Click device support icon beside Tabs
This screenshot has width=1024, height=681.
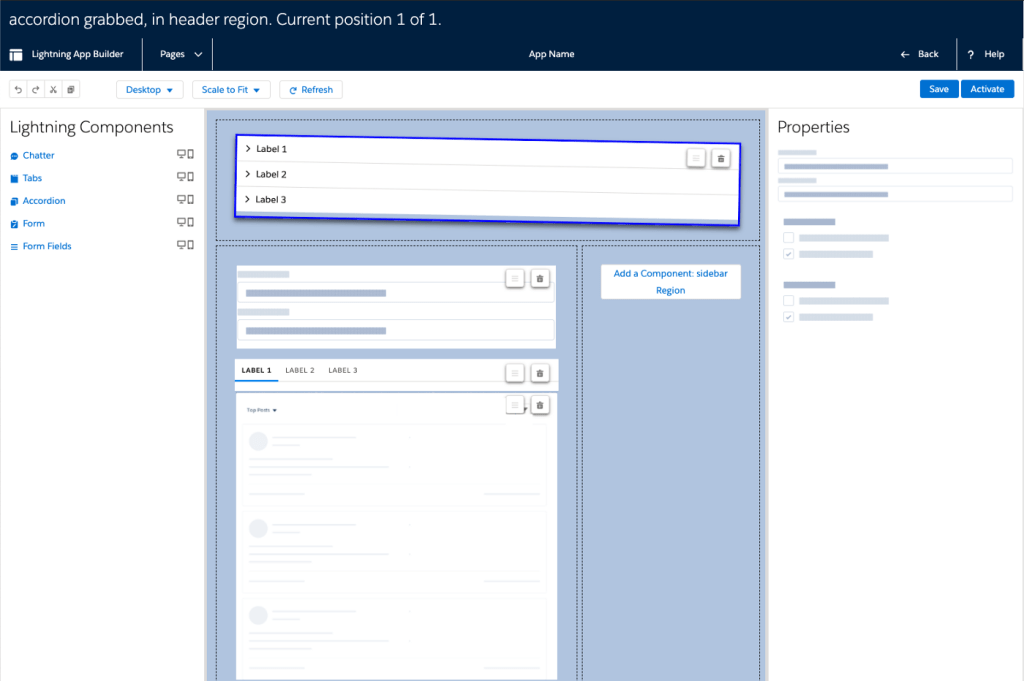click(x=185, y=177)
